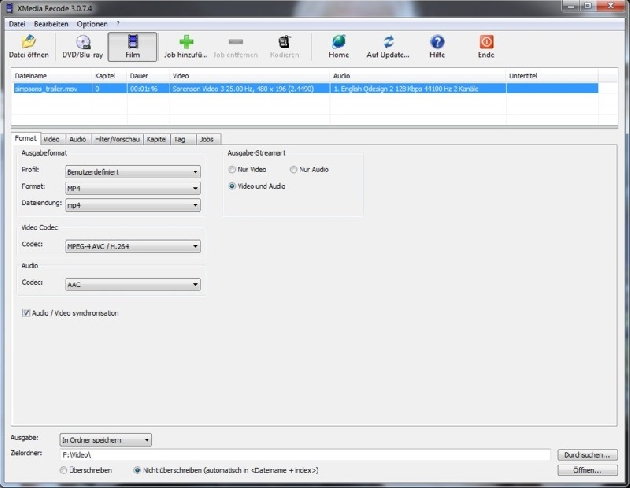This screenshot has height=488, width=630.
Task: Open the Format MP4 dropdown
Action: tap(132, 188)
